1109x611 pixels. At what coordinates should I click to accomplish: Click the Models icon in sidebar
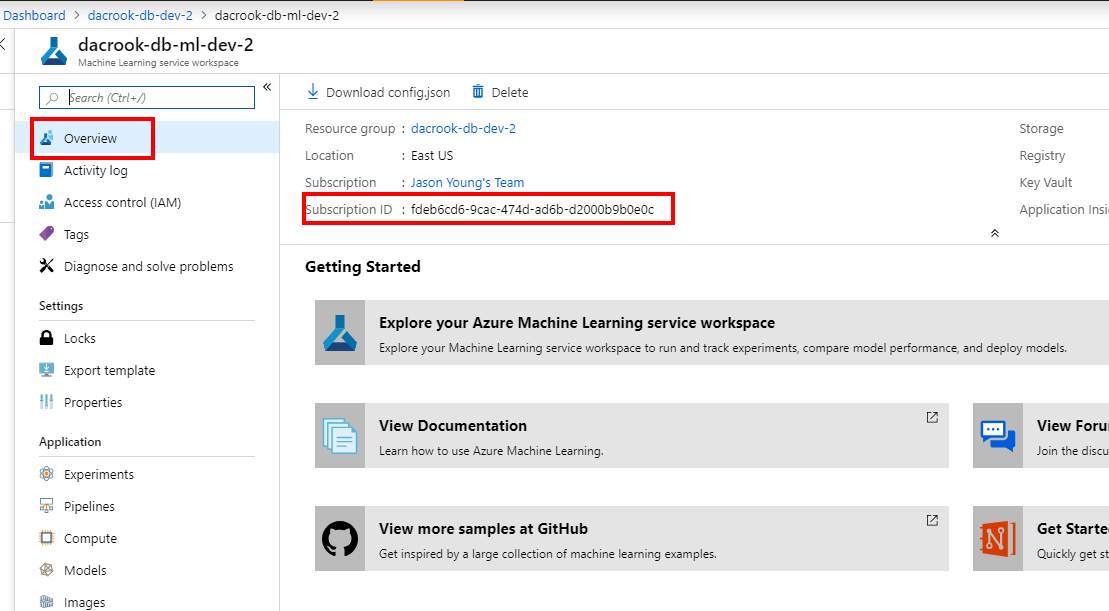point(47,569)
